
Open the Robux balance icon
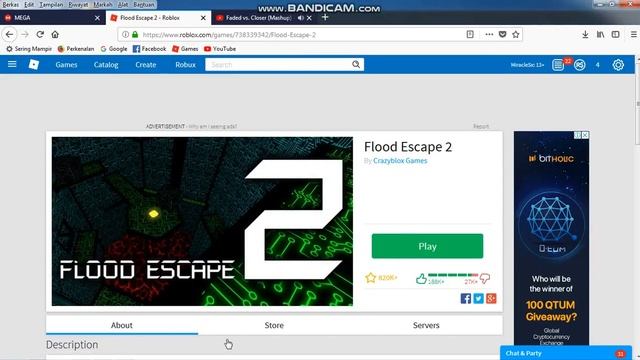click(580, 65)
